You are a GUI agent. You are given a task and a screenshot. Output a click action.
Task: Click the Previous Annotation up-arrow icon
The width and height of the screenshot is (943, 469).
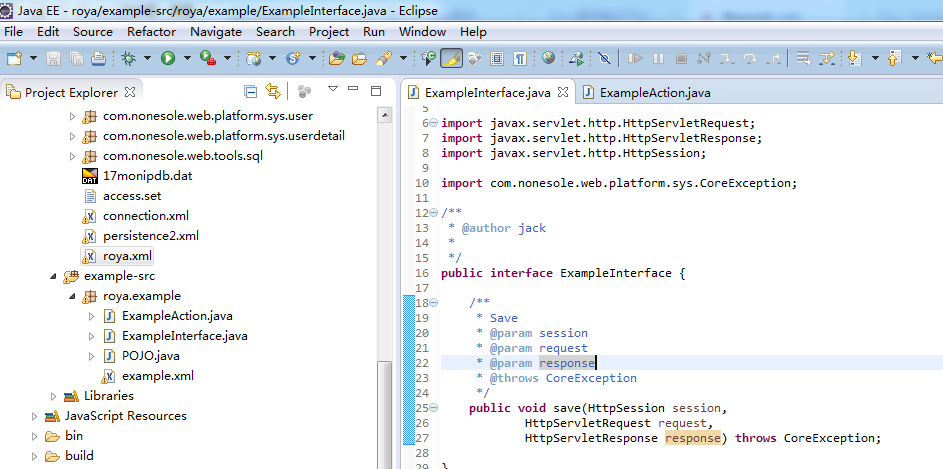click(x=895, y=58)
